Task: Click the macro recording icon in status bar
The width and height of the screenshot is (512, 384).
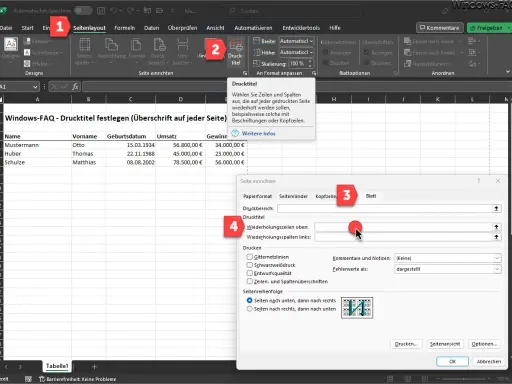Action: click(28, 379)
